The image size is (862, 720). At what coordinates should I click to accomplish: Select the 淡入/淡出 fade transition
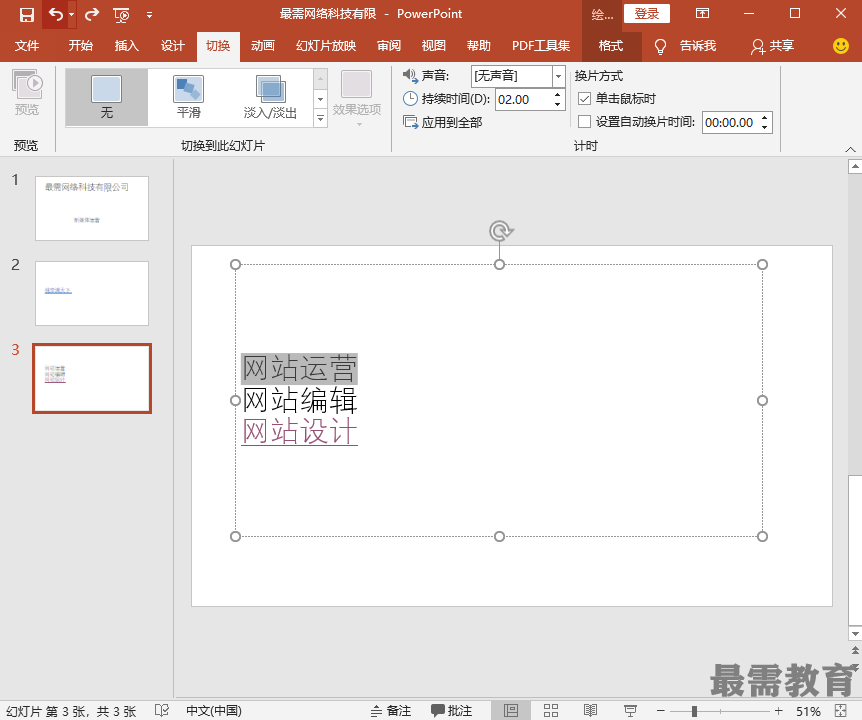(x=270, y=98)
